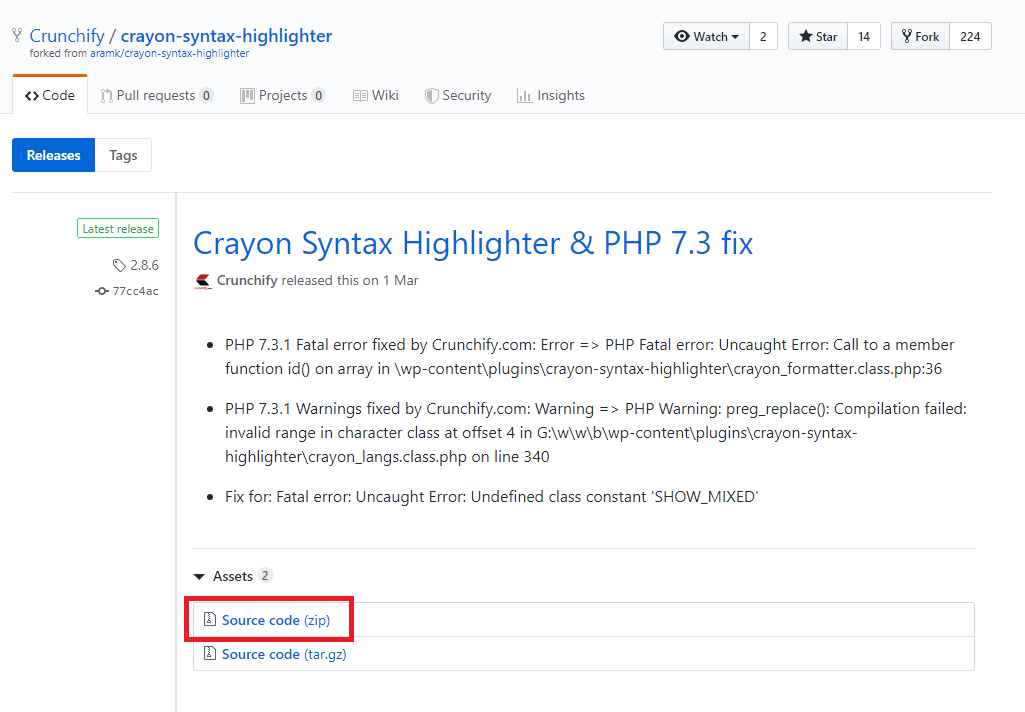Select the Releases button
The width and height of the screenshot is (1025, 712).
[54, 155]
